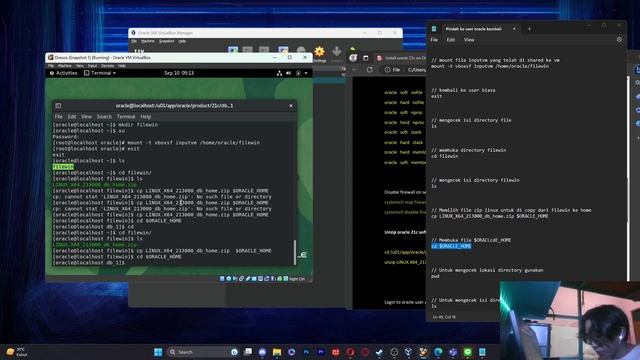Open Settings in VirtualBox Manager toolbar
The height and width of the screenshot is (360, 640).
(320, 54)
